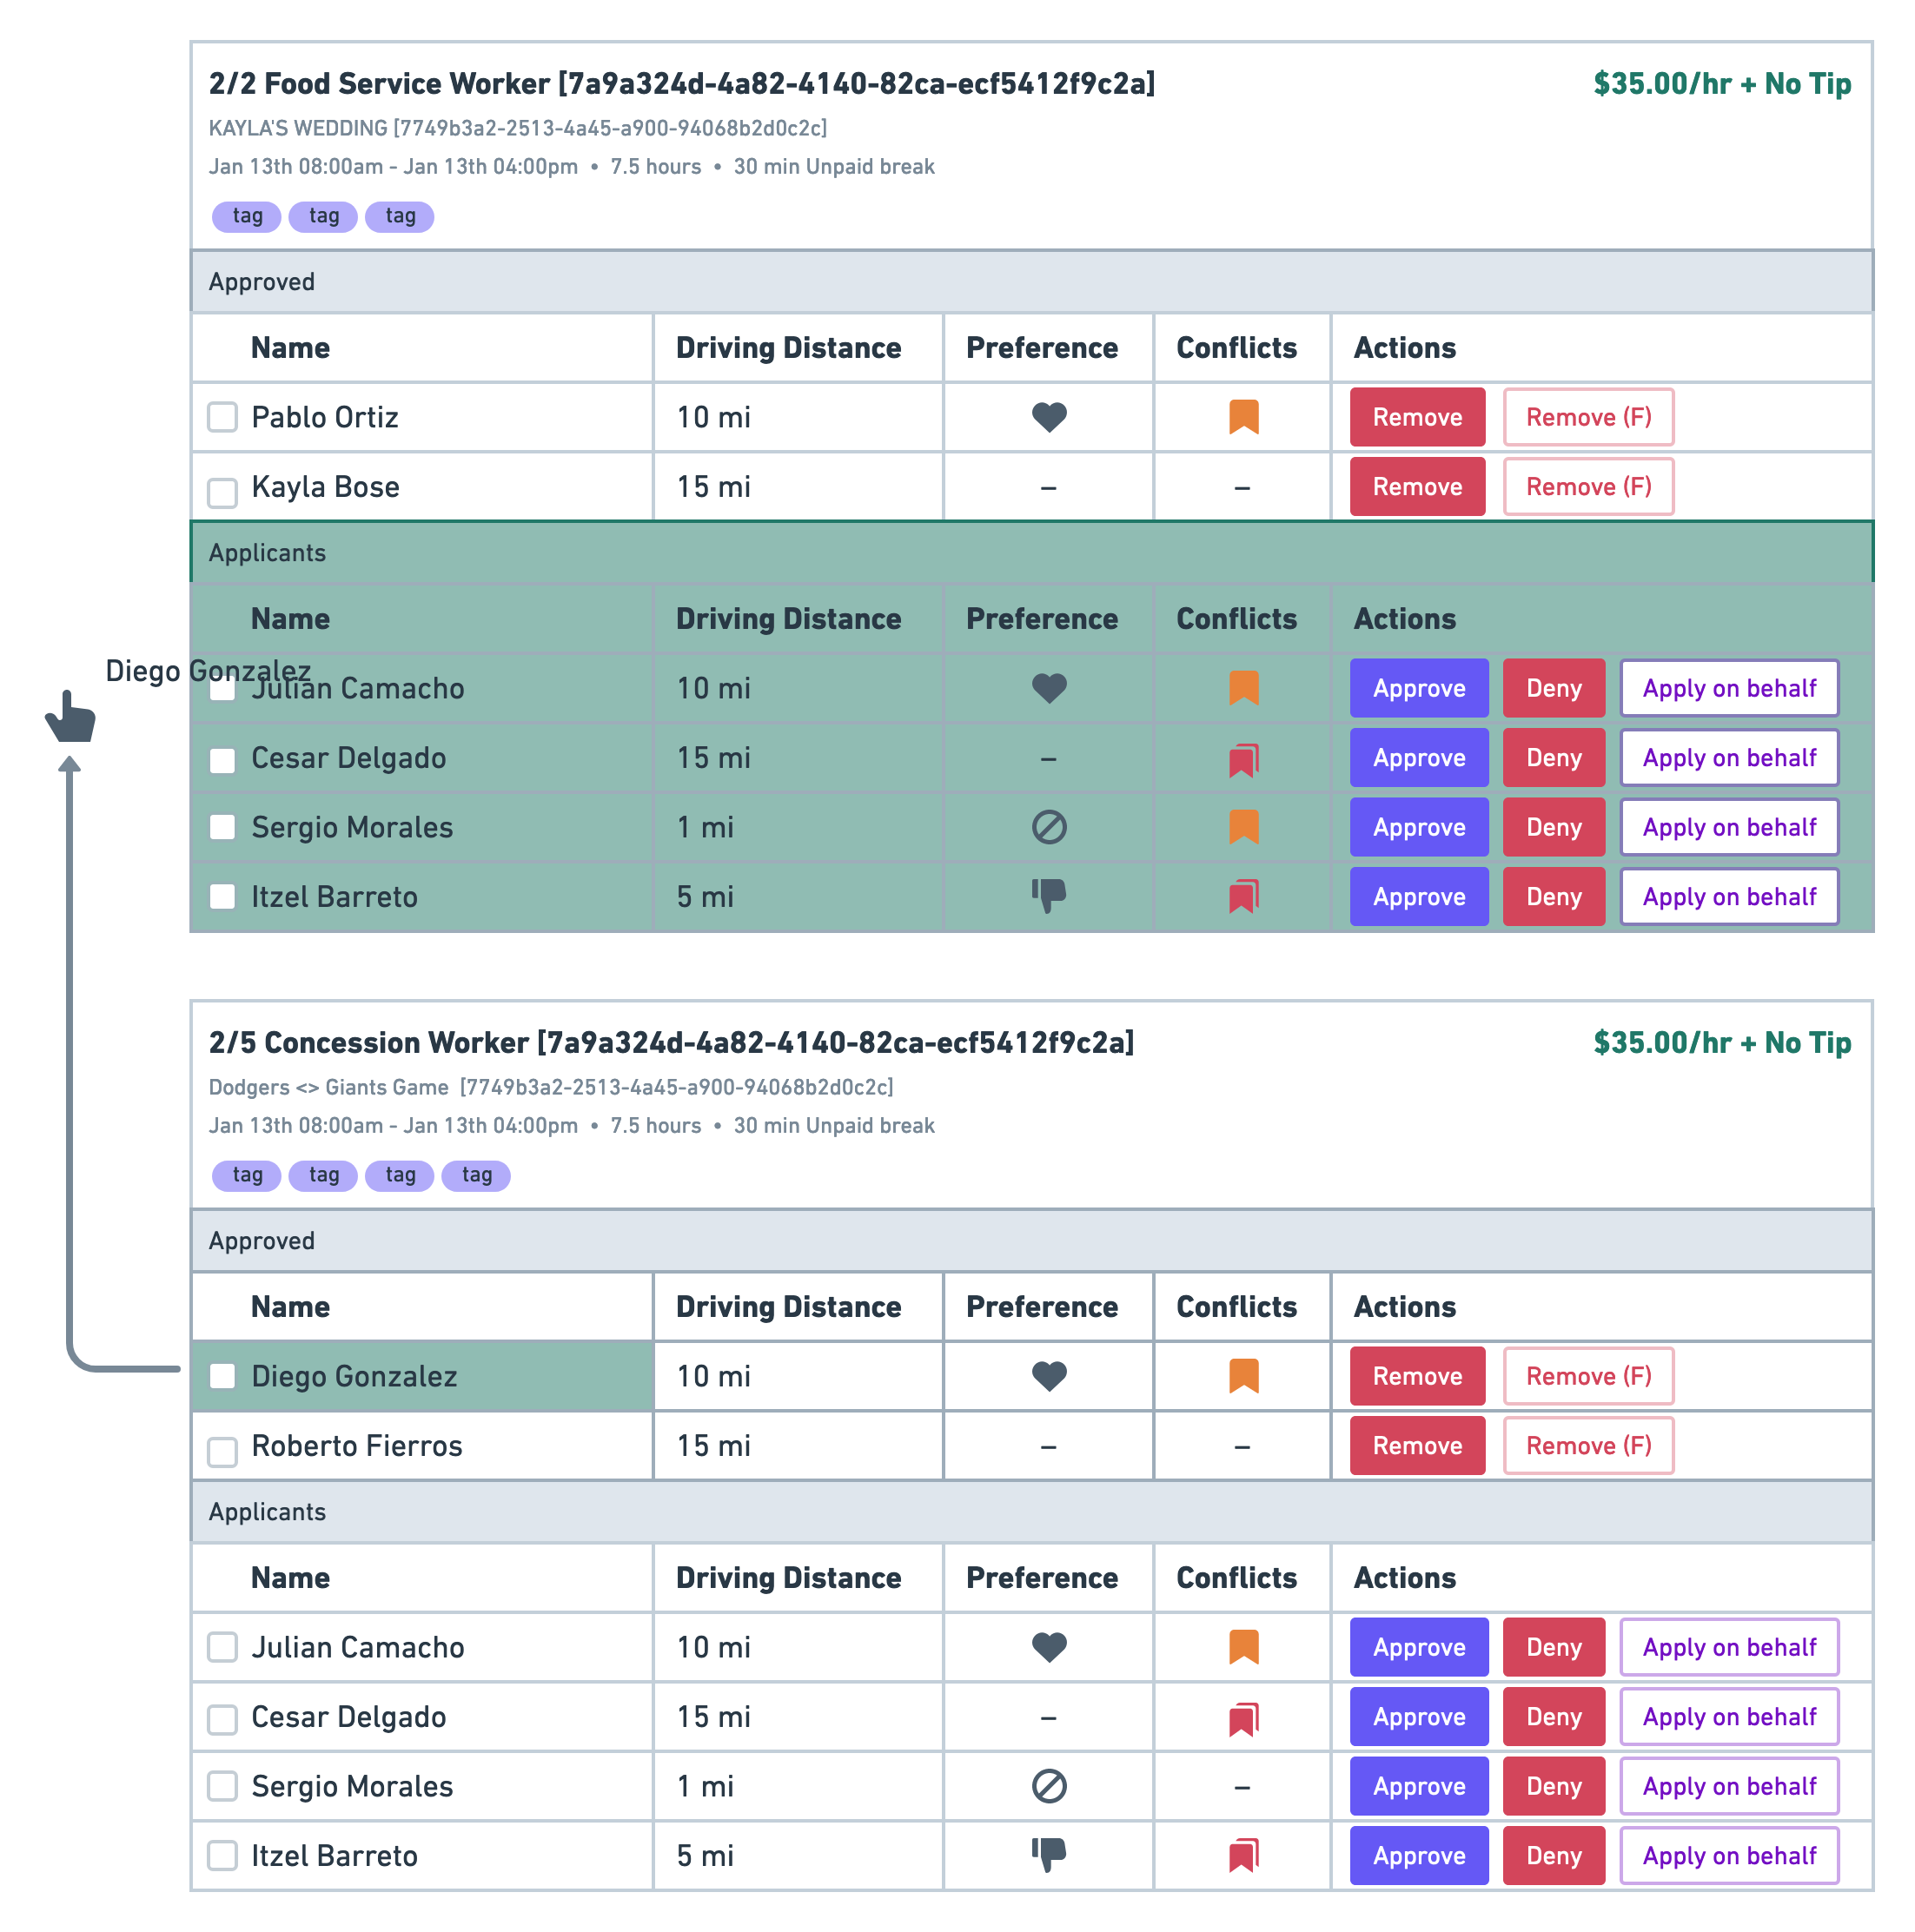Click the Dodgers <> Giants Game event text
The height and width of the screenshot is (1932, 1915).
coord(551,1087)
